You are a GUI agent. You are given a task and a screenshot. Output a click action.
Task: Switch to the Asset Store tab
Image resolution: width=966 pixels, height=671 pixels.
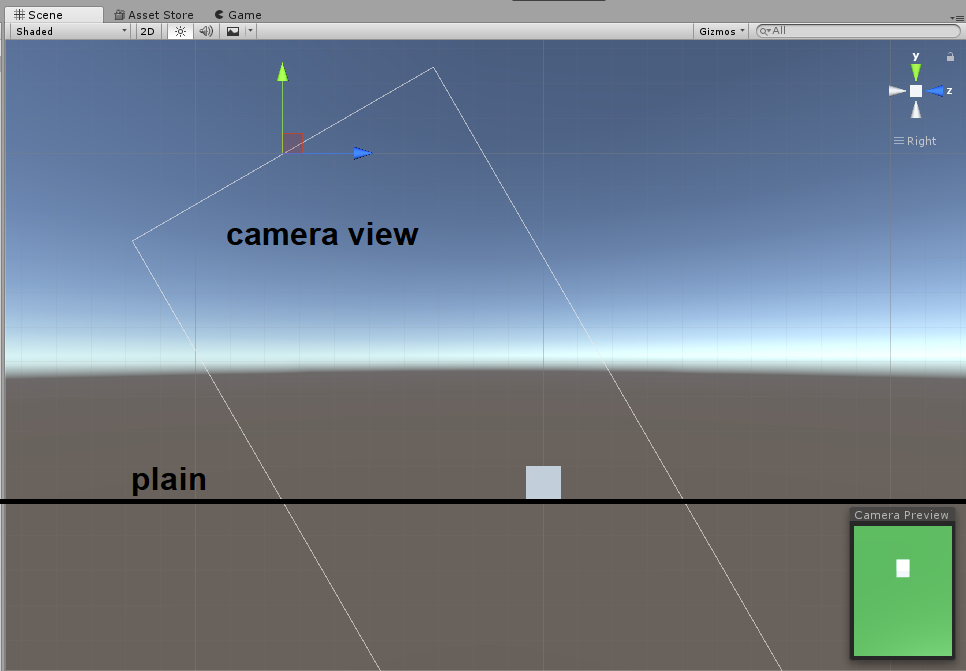pos(154,15)
